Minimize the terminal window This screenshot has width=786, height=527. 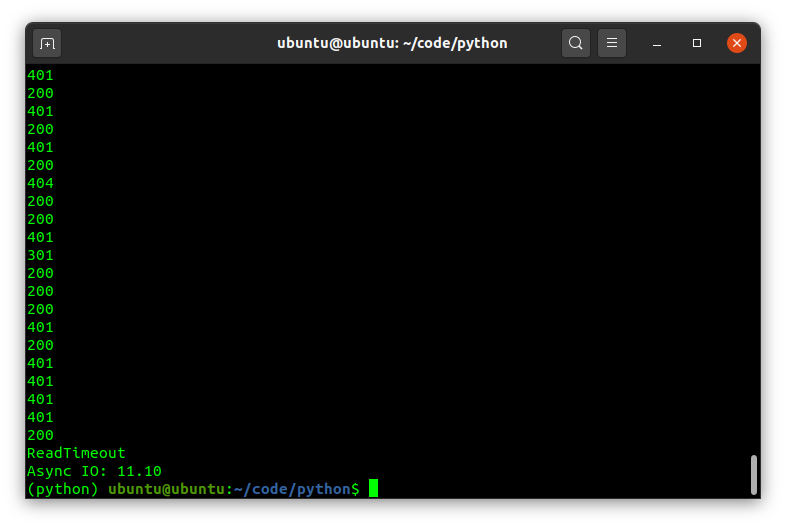click(657, 43)
